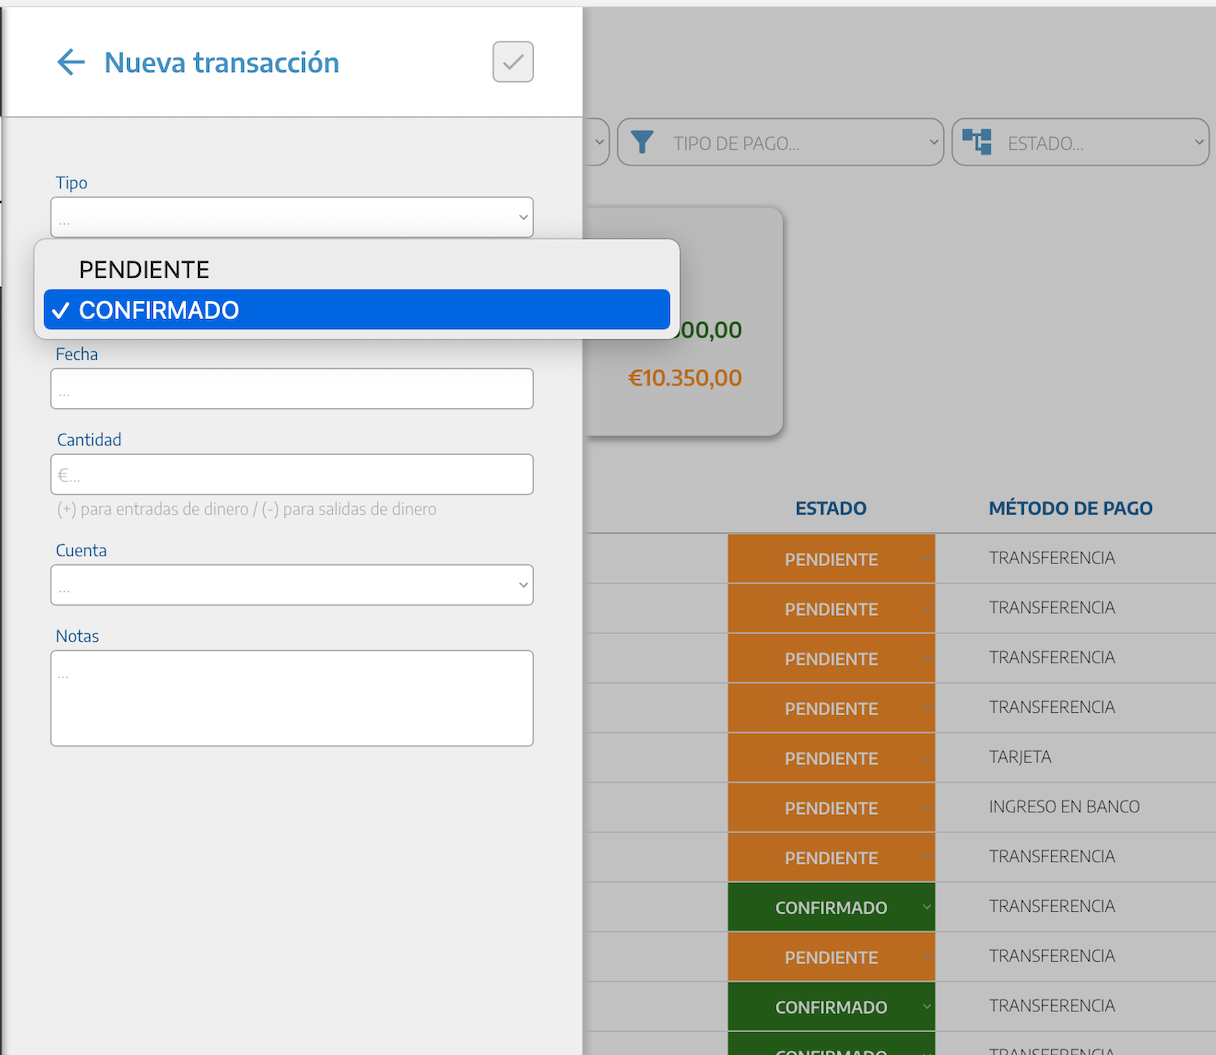Change status of first PENDIENTE row
Screen dimensions: 1216x1055
[831, 559]
